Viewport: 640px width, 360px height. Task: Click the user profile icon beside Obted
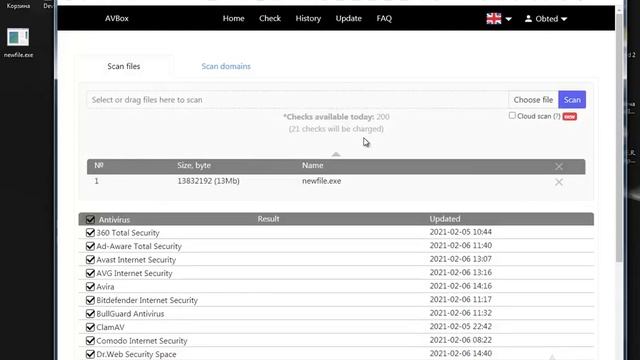pos(528,18)
